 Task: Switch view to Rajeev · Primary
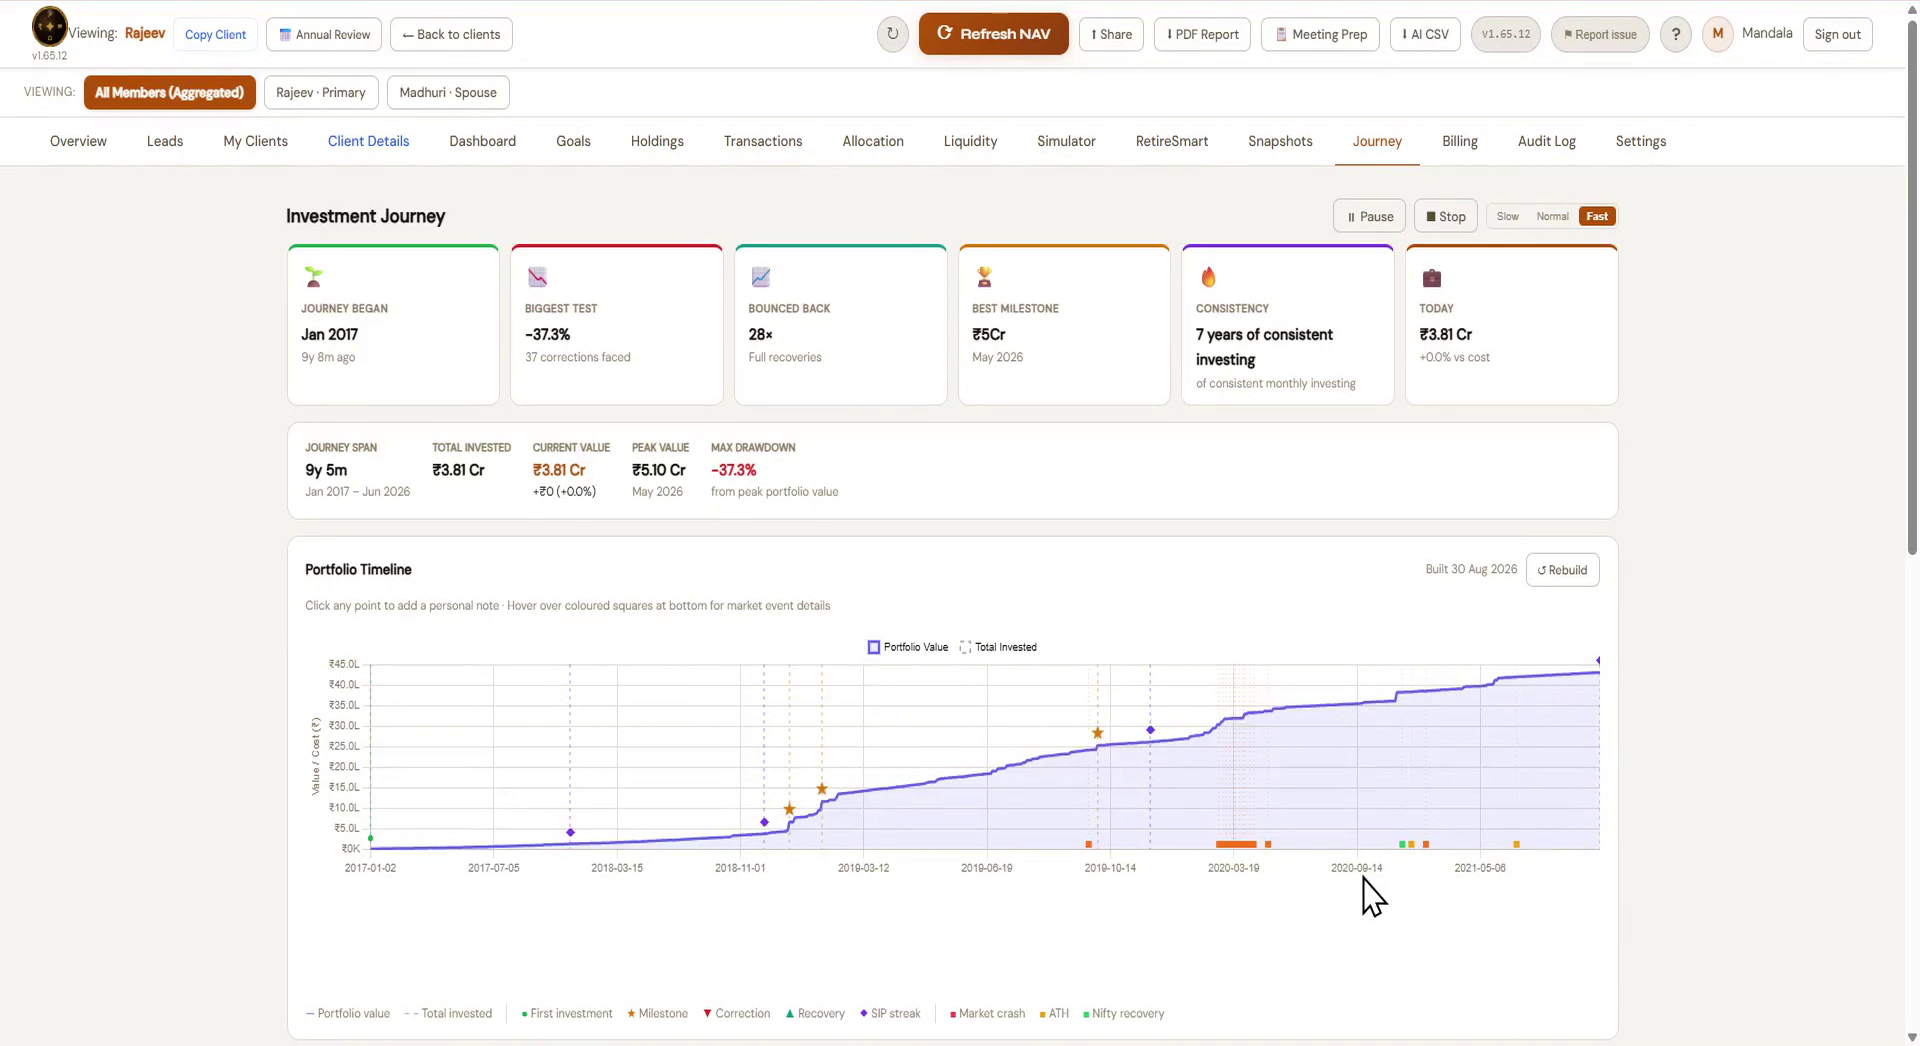pos(321,92)
